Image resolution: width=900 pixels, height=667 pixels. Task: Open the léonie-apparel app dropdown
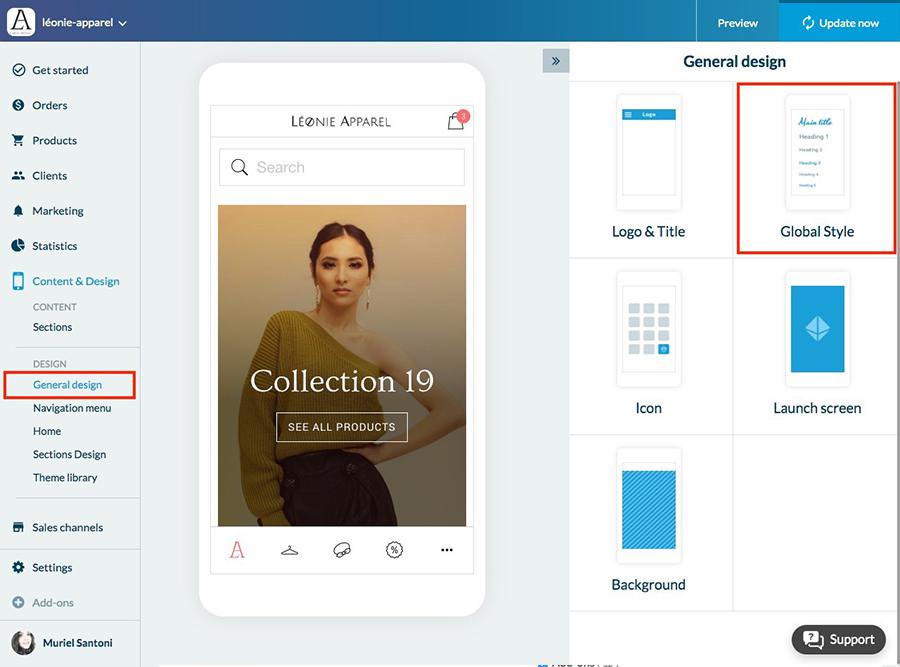pos(84,22)
